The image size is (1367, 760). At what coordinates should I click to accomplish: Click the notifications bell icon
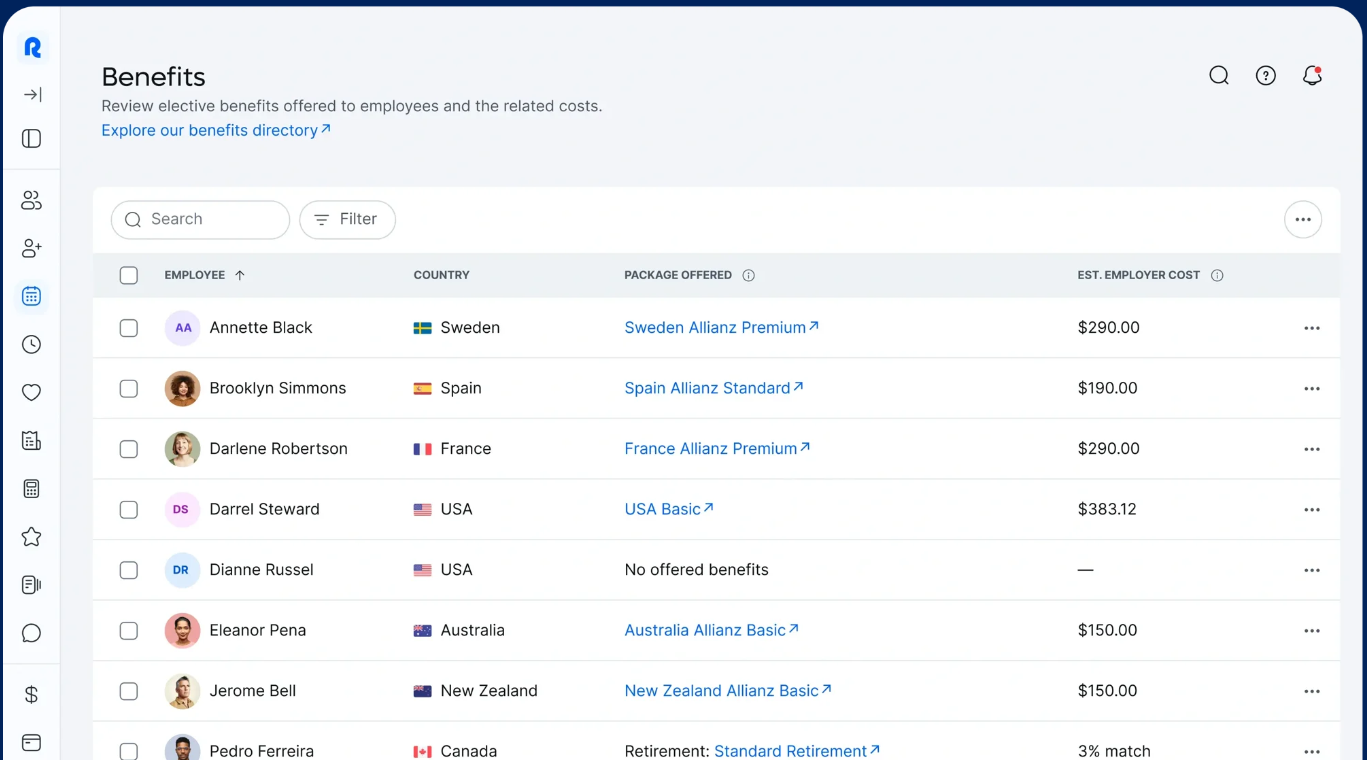point(1312,76)
